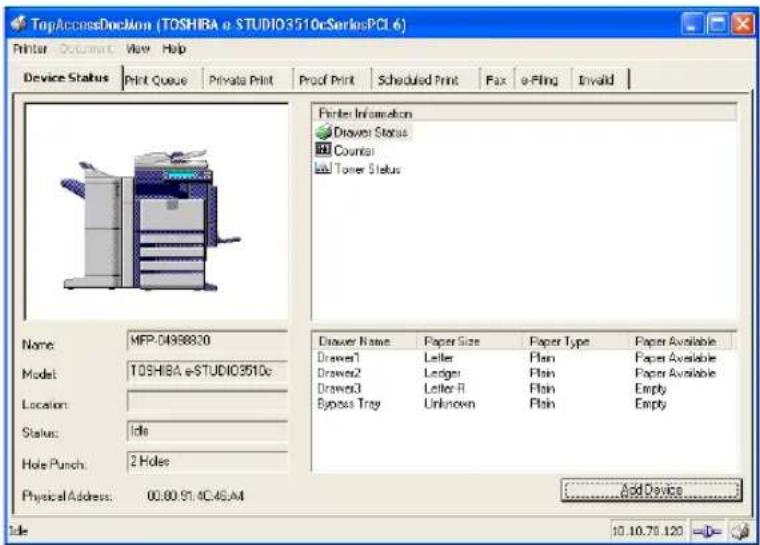Click Drawer3's Empty availability cell
This screenshot has height=545, width=760.
coord(650,389)
